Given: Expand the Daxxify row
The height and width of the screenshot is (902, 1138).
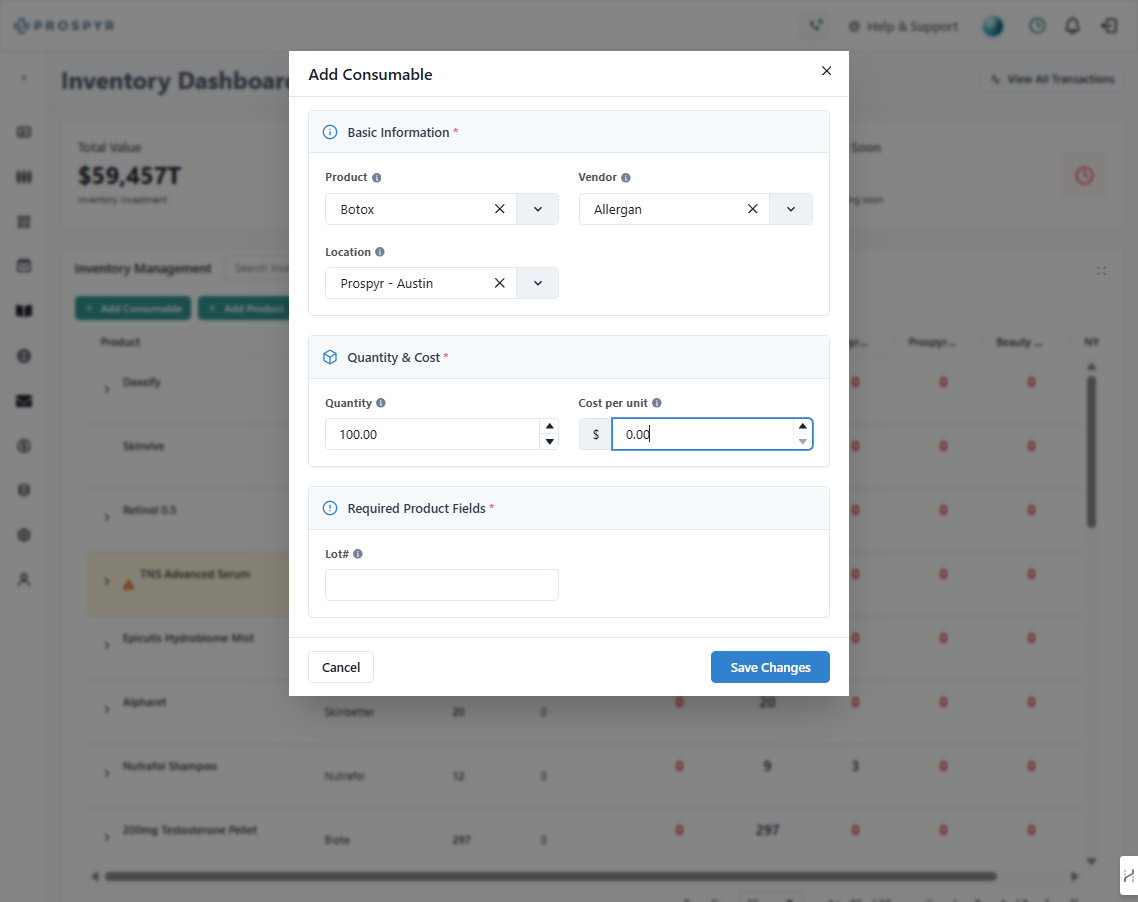Looking at the screenshot, I should (x=107, y=390).
